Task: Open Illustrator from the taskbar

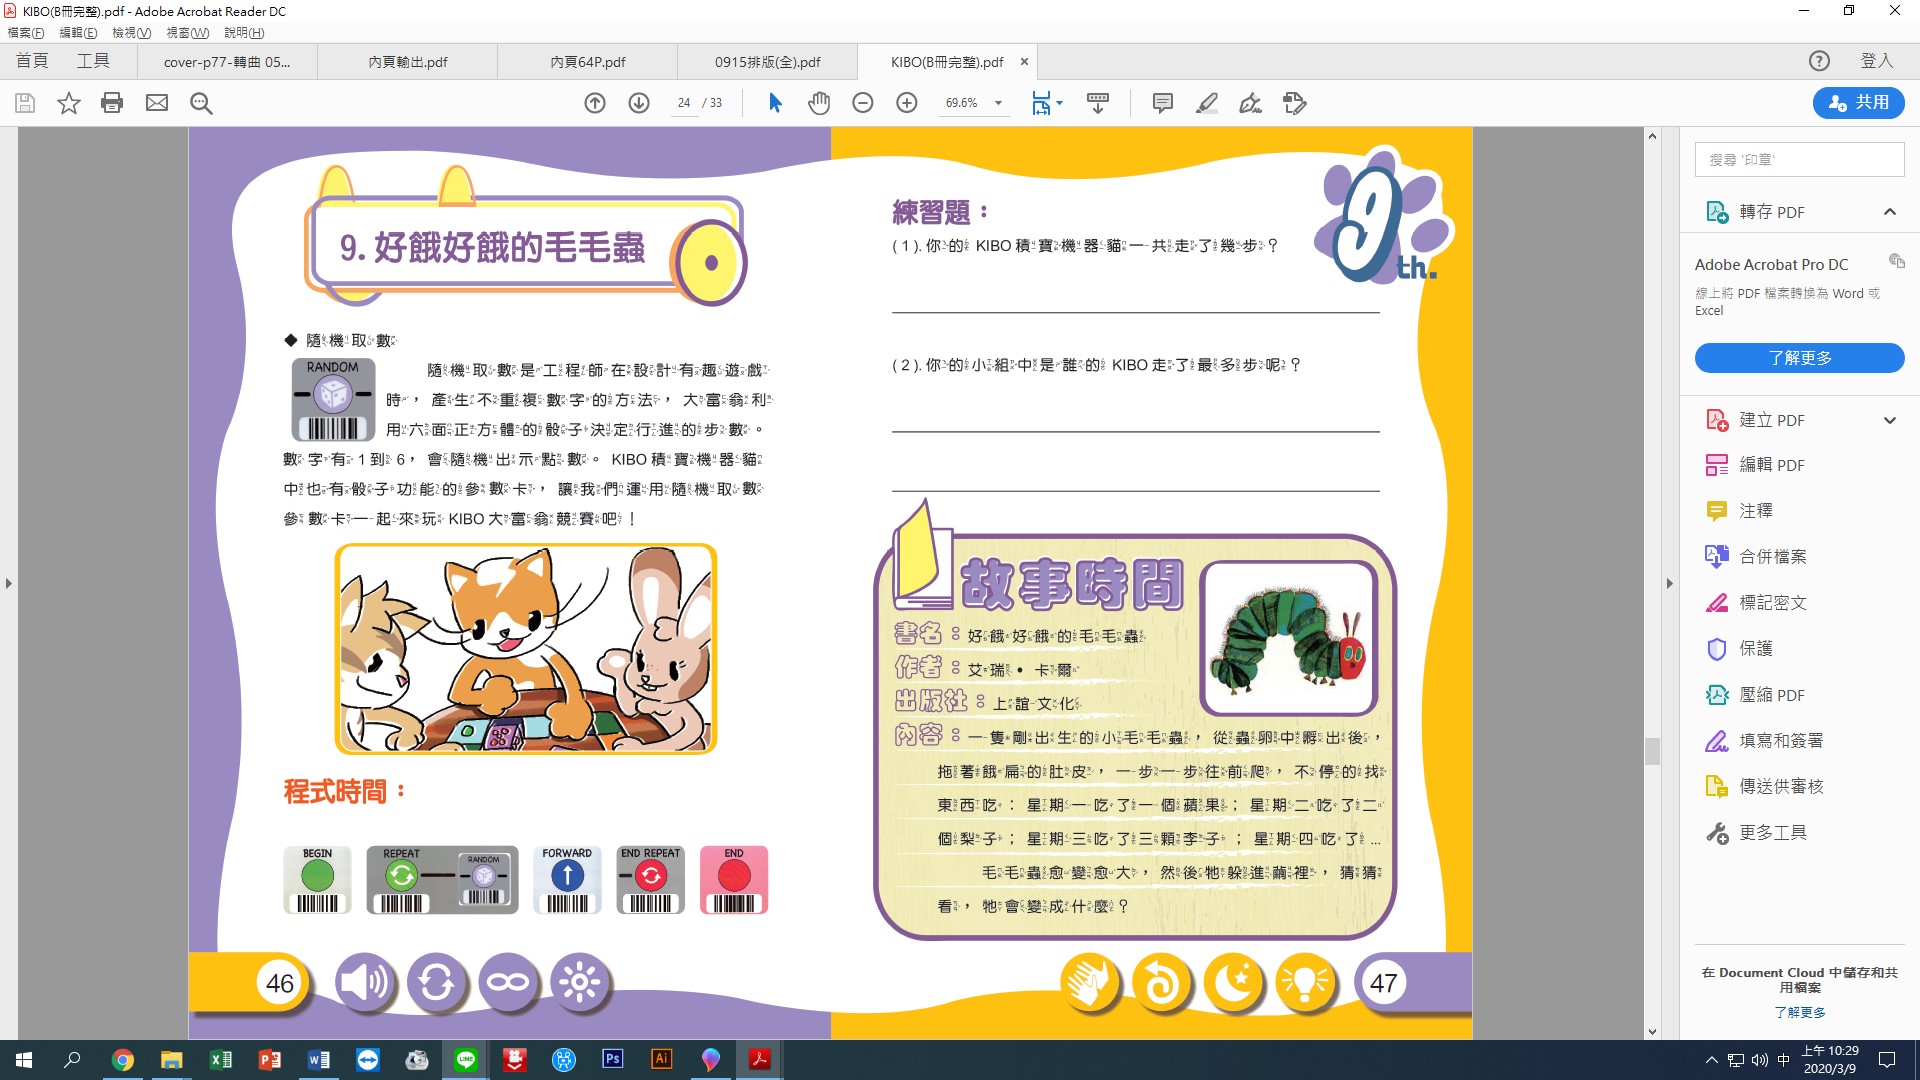Action: click(x=661, y=1060)
